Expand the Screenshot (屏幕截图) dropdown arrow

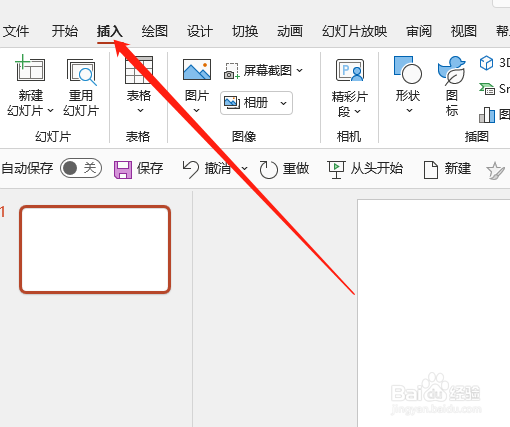click(x=300, y=70)
